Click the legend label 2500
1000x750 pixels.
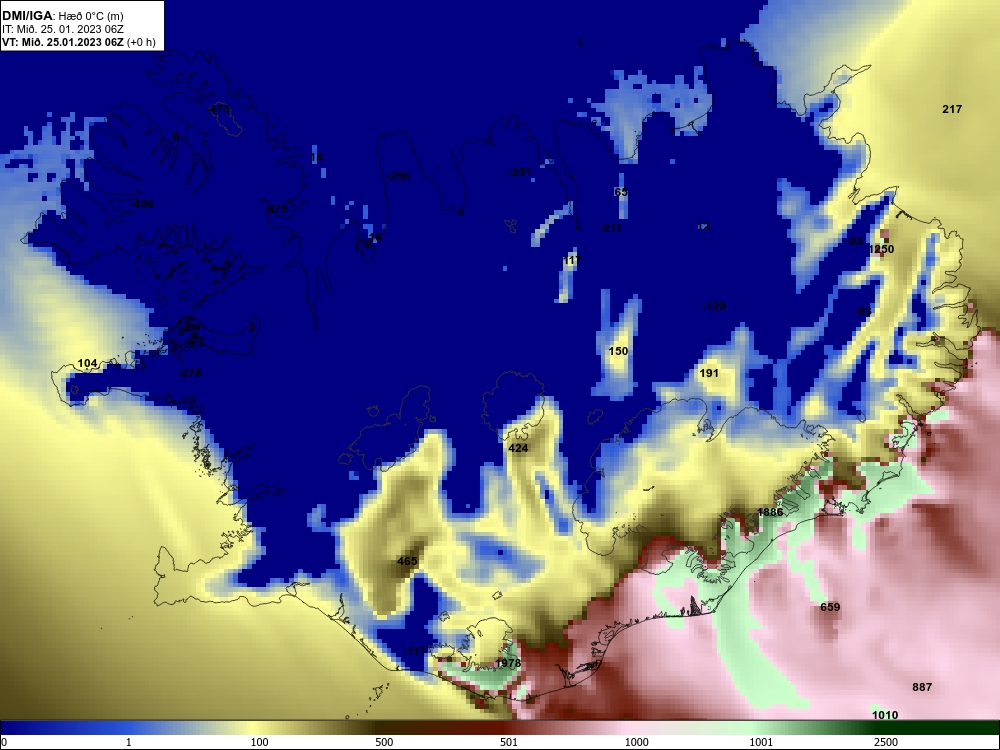(886, 742)
